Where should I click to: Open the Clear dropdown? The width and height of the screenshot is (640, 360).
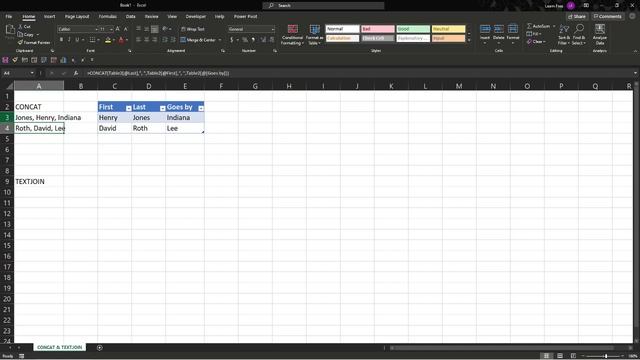pos(536,42)
